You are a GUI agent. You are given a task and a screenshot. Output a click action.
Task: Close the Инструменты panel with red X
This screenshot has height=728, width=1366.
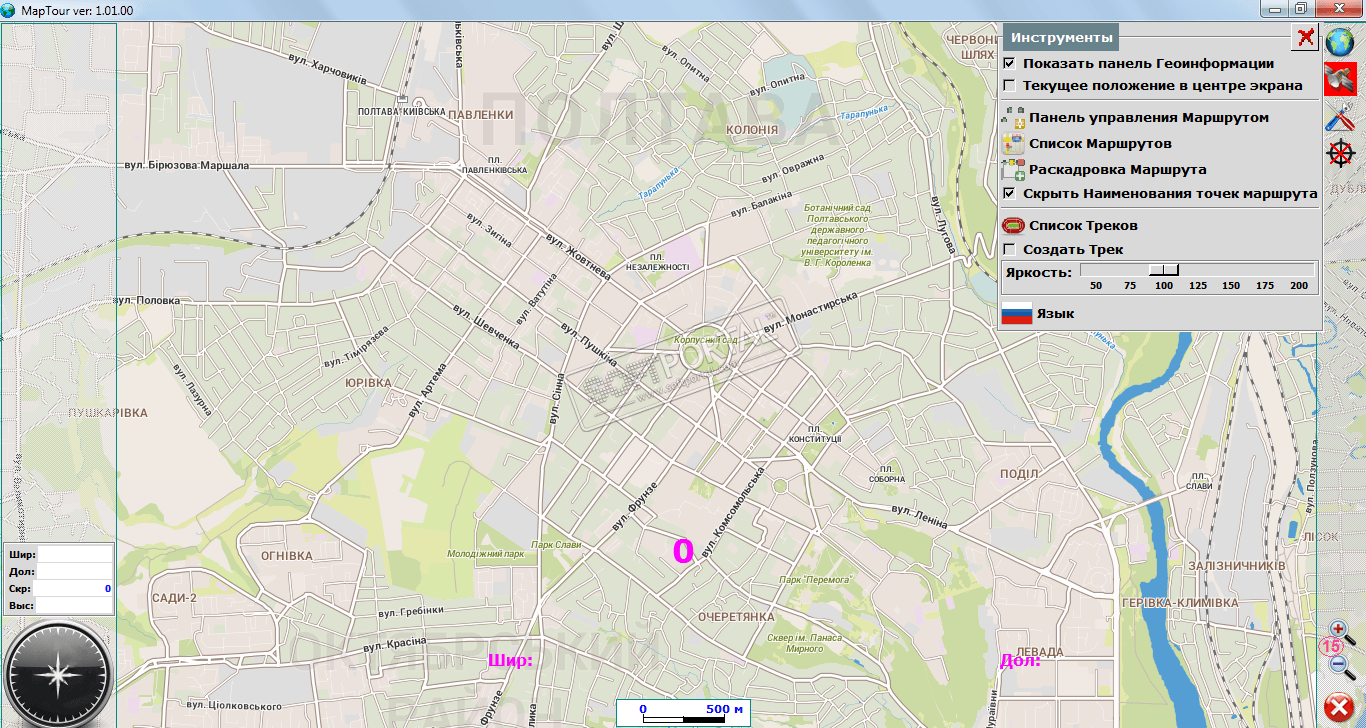click(1305, 38)
